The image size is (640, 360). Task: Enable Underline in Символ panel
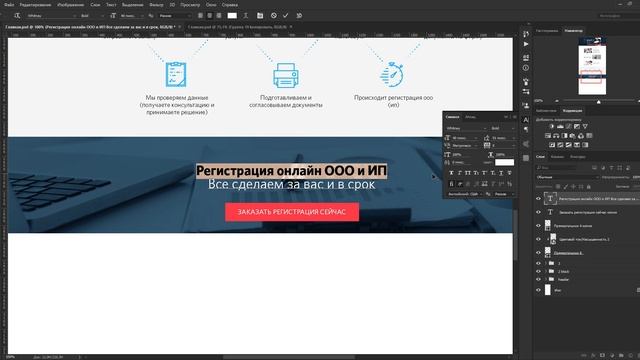(x=501, y=173)
